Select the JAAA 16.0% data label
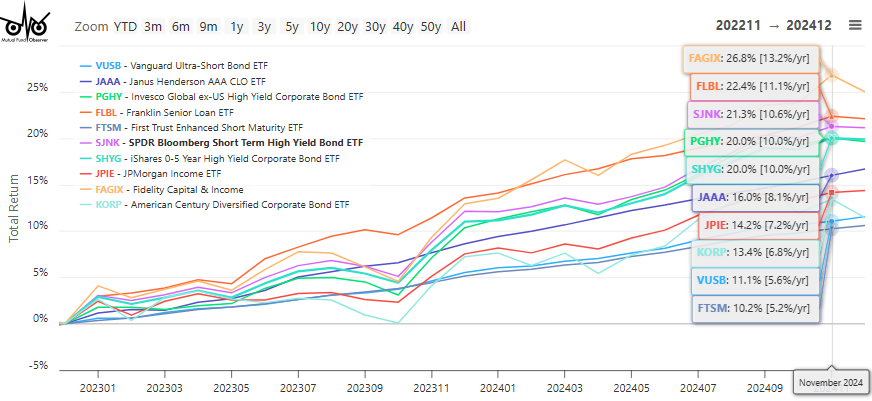The height and width of the screenshot is (401, 872). click(x=755, y=198)
